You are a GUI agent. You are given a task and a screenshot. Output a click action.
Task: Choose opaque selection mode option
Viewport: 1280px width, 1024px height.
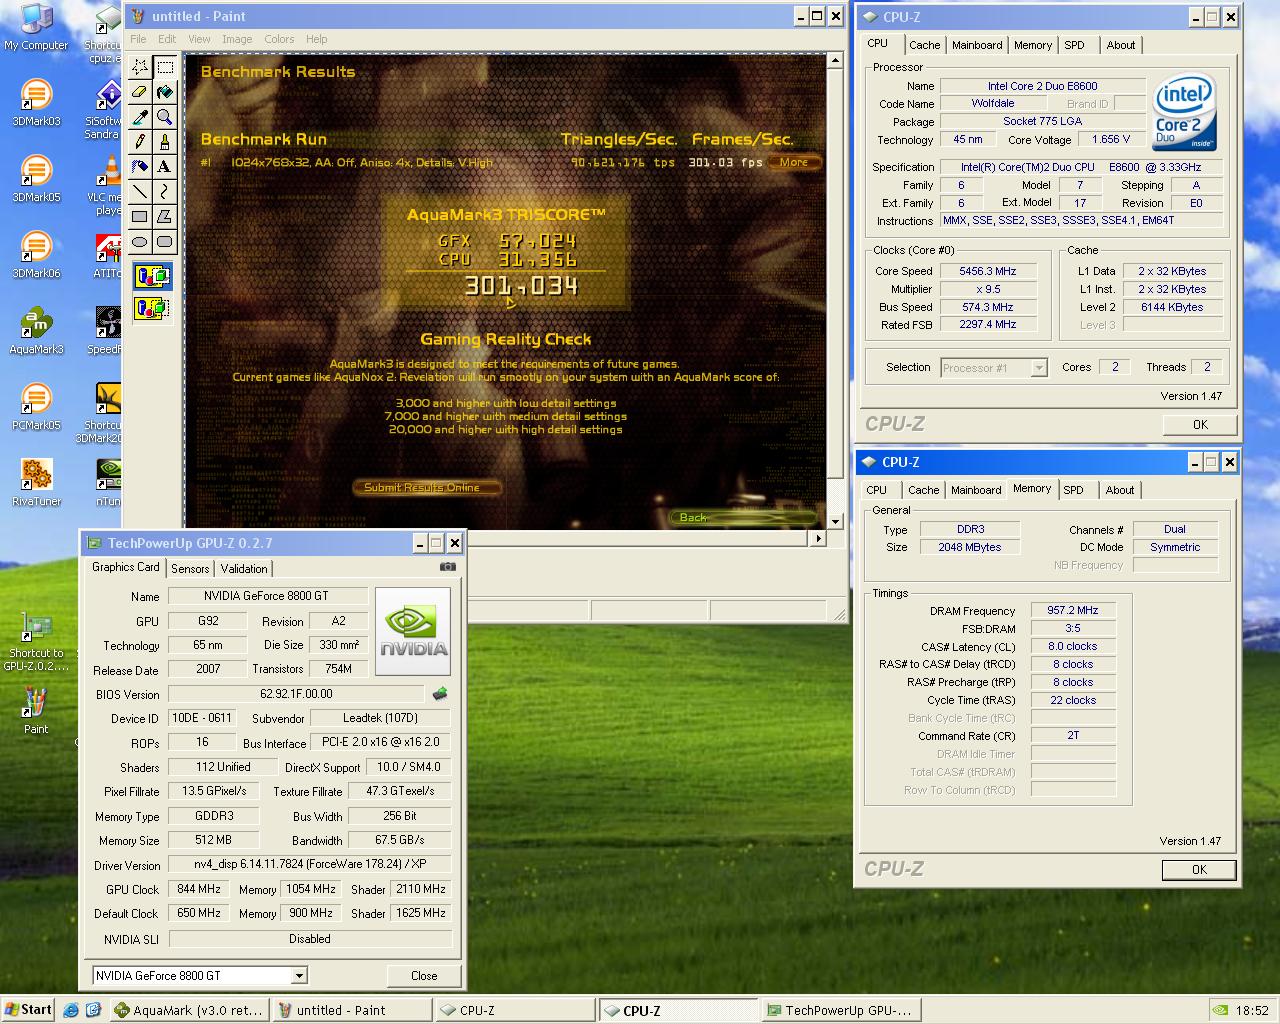pyautogui.click(x=152, y=277)
